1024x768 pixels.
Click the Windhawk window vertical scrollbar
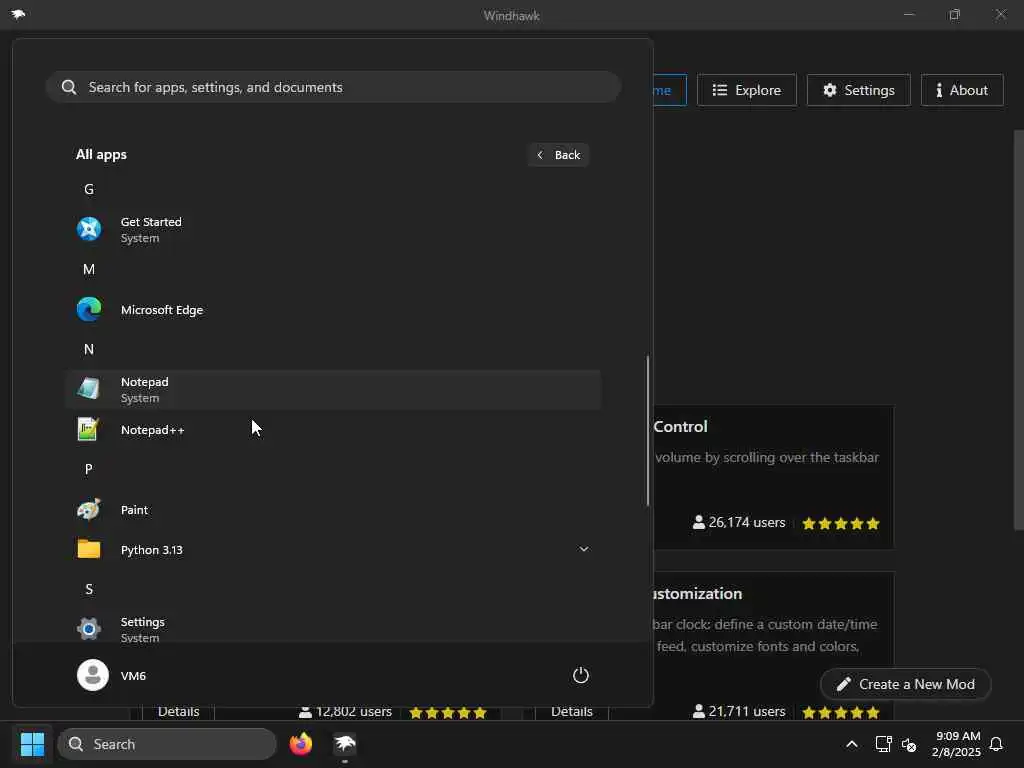tap(1018, 330)
